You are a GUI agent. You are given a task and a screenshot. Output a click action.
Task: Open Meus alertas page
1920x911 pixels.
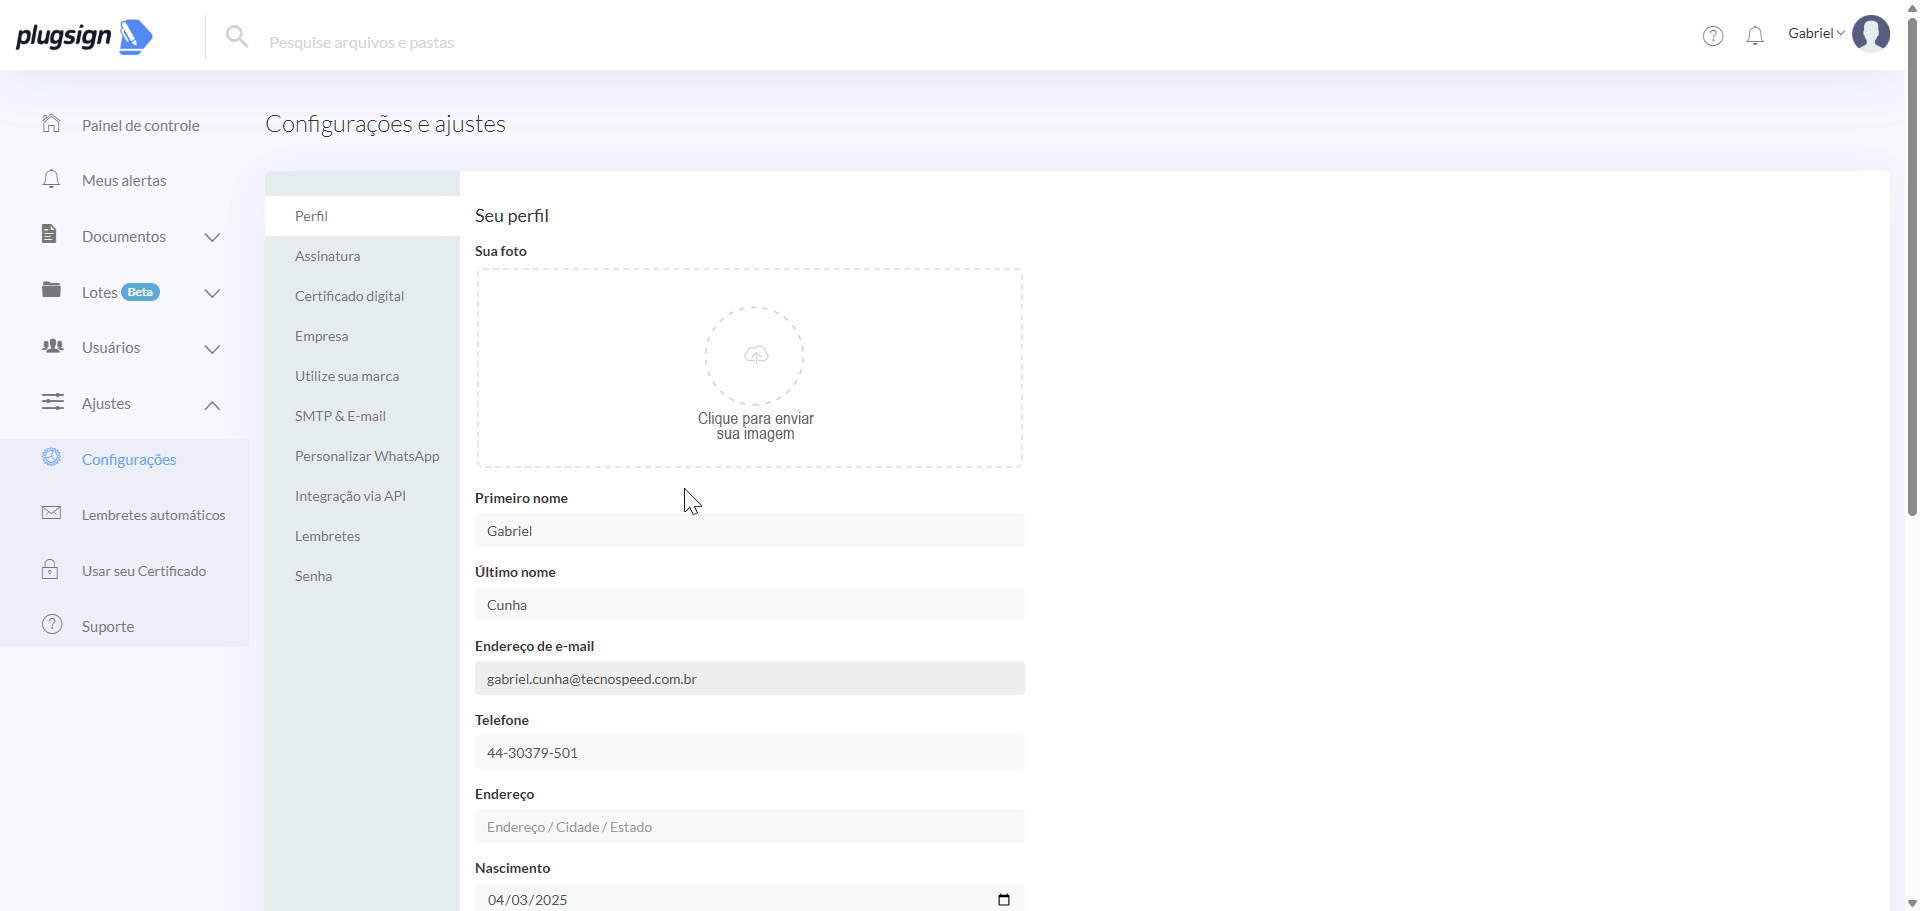coord(124,180)
